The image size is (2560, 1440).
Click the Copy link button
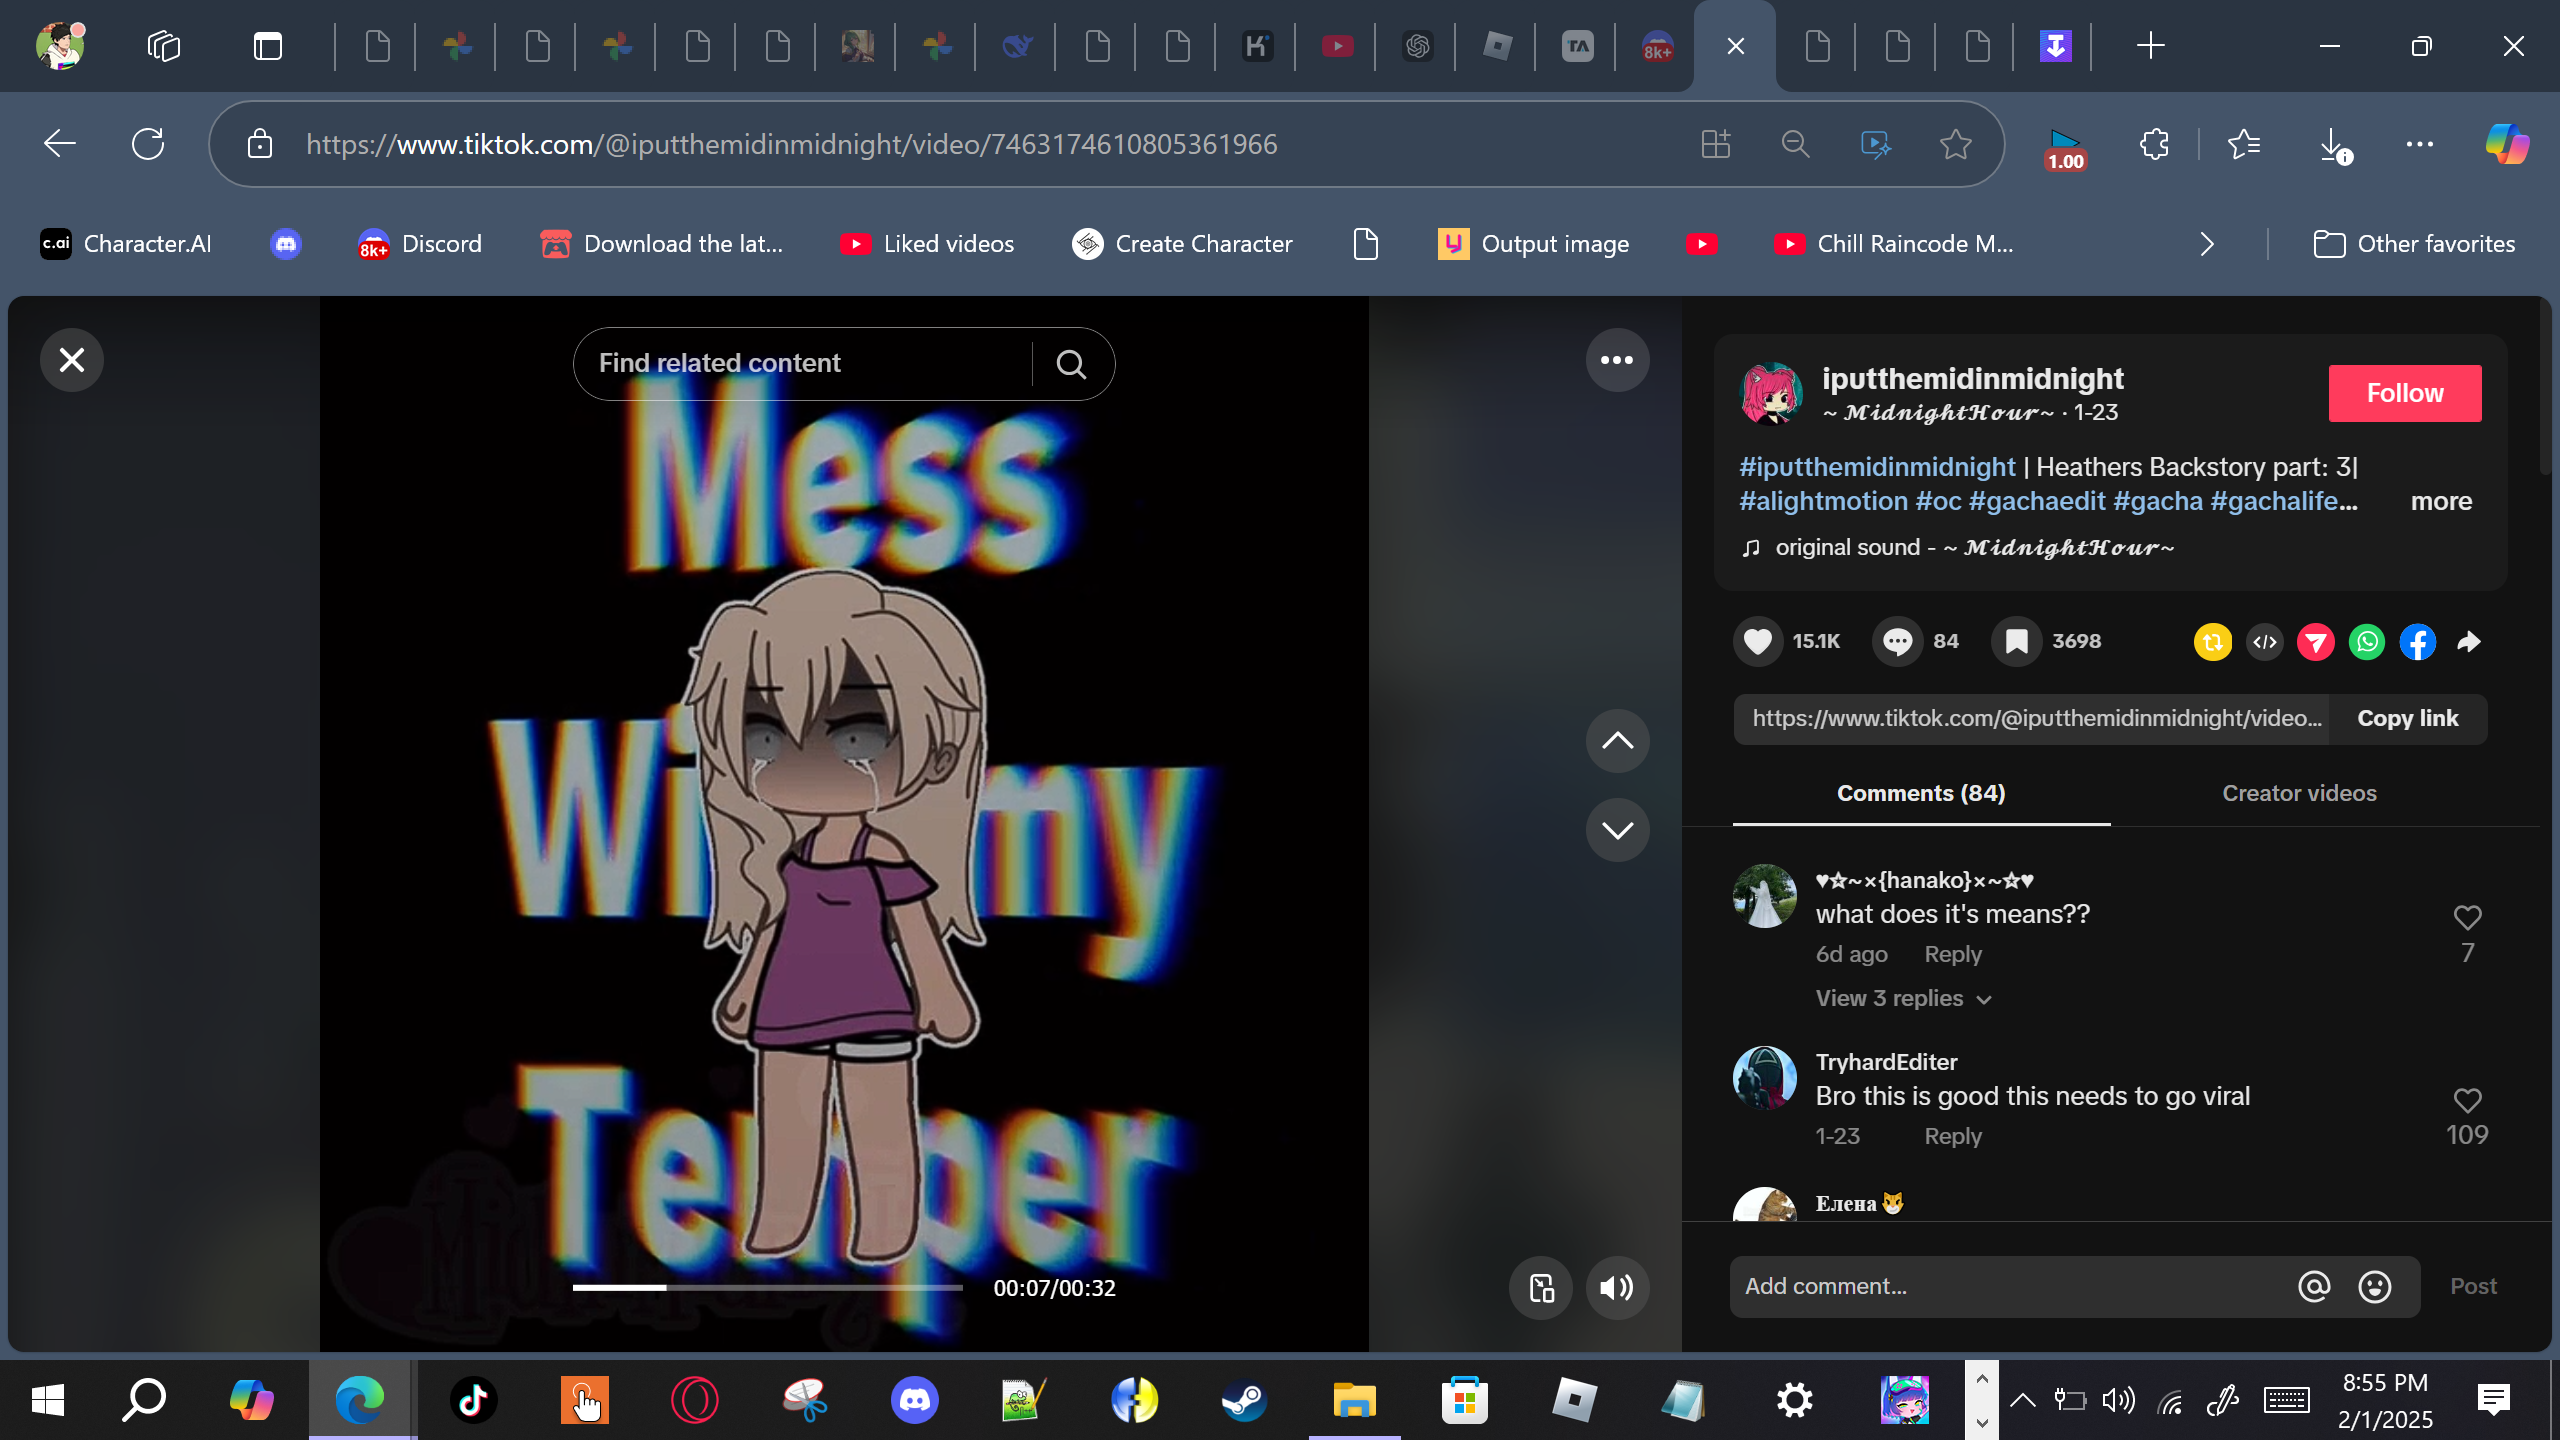coord(2407,719)
